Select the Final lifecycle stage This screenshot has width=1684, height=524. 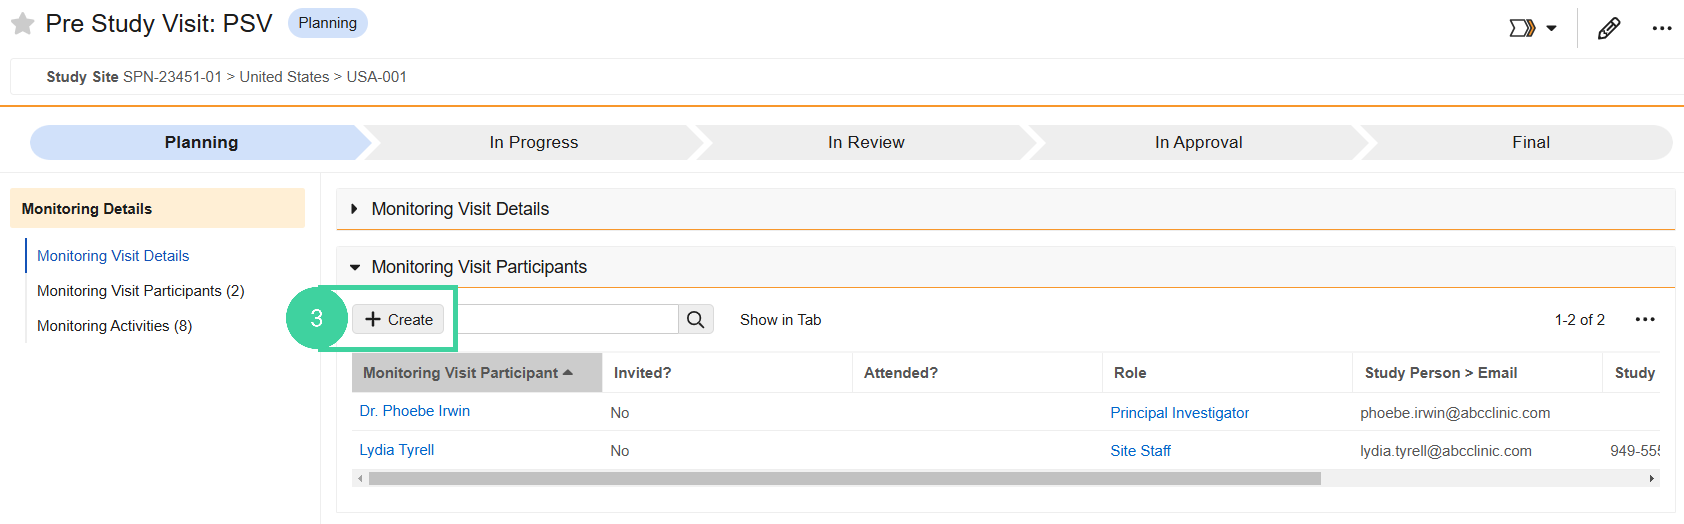click(x=1531, y=142)
